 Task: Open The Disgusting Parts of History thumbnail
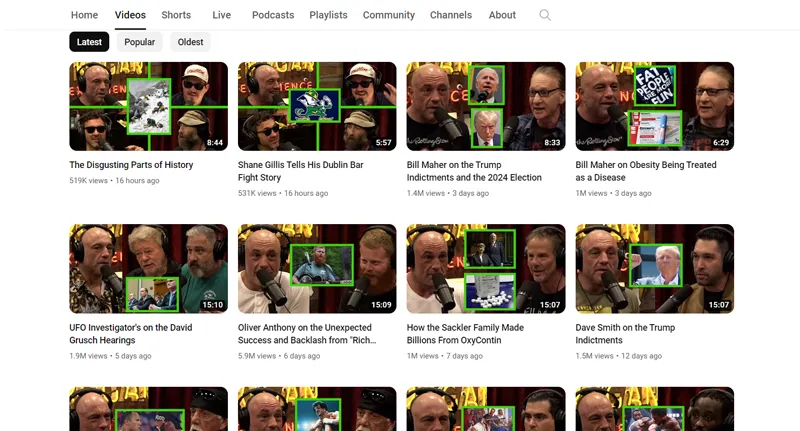tap(148, 106)
